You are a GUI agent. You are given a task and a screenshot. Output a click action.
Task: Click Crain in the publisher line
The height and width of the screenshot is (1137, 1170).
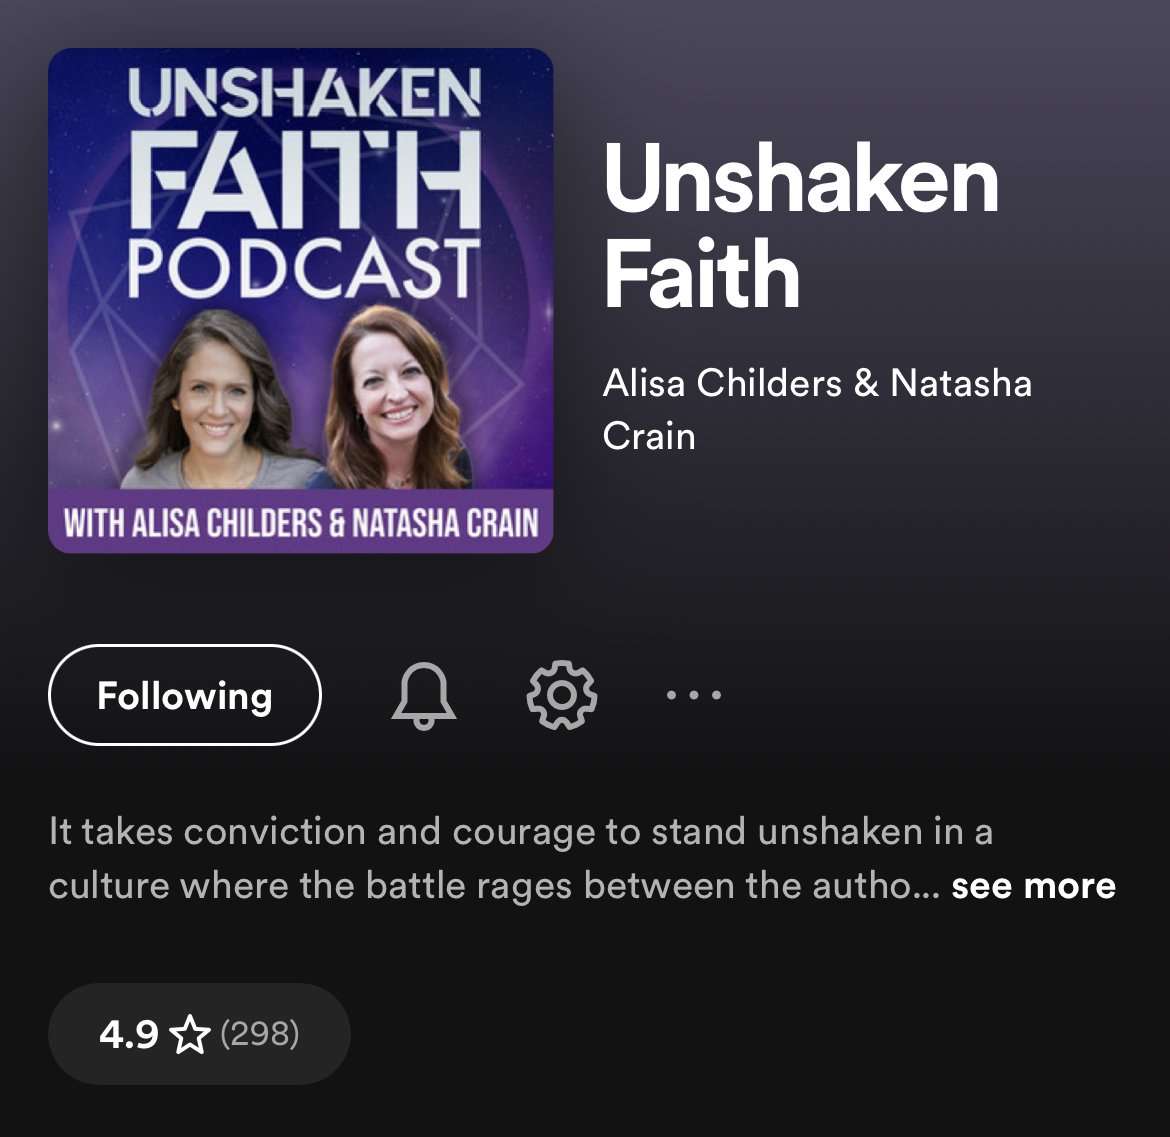(649, 436)
